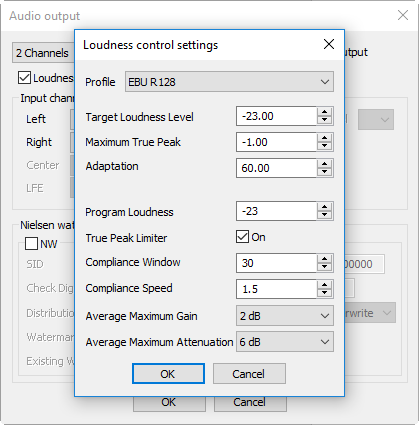Increase Maximum True Peak value
The width and height of the screenshot is (419, 425).
[324, 138]
